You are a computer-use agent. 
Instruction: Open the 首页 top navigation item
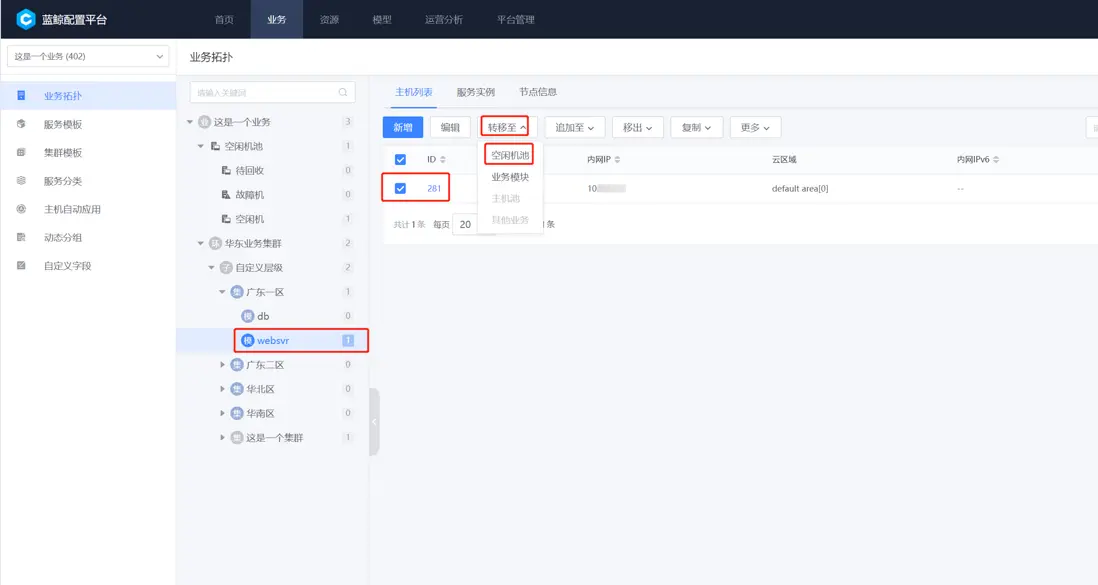[224, 20]
